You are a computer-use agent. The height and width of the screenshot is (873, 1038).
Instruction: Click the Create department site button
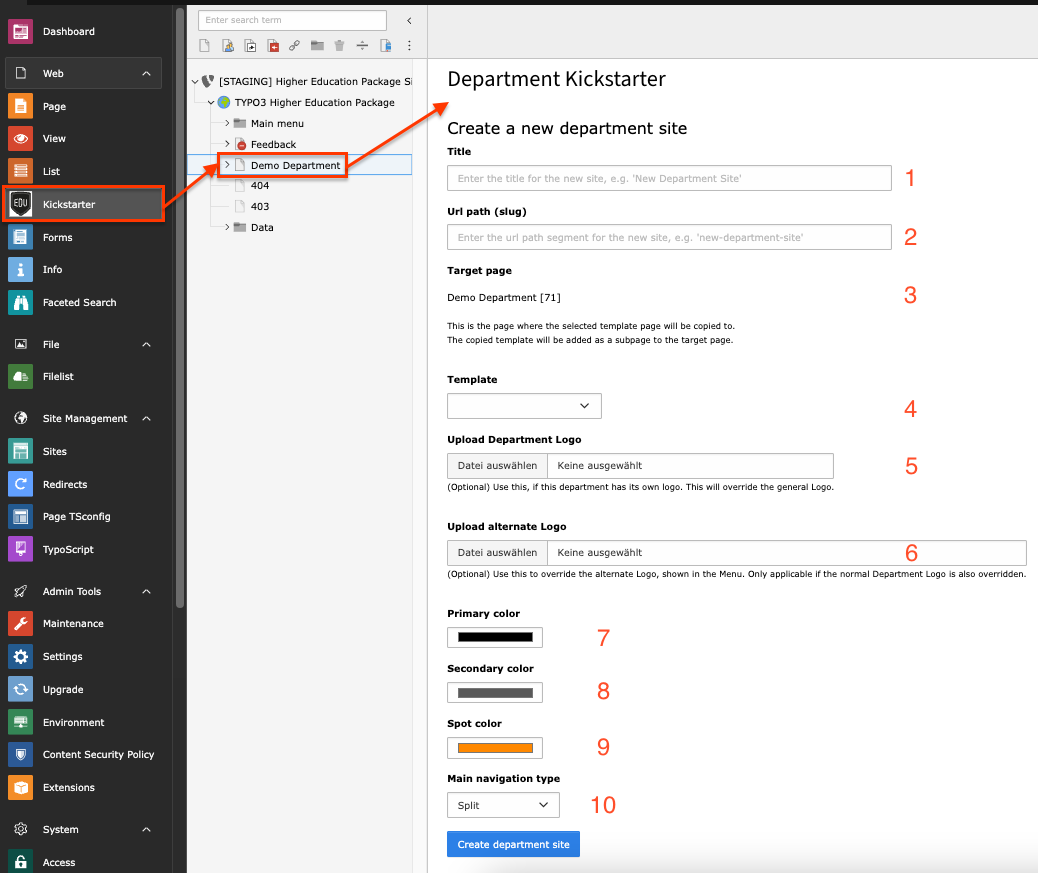click(x=513, y=844)
